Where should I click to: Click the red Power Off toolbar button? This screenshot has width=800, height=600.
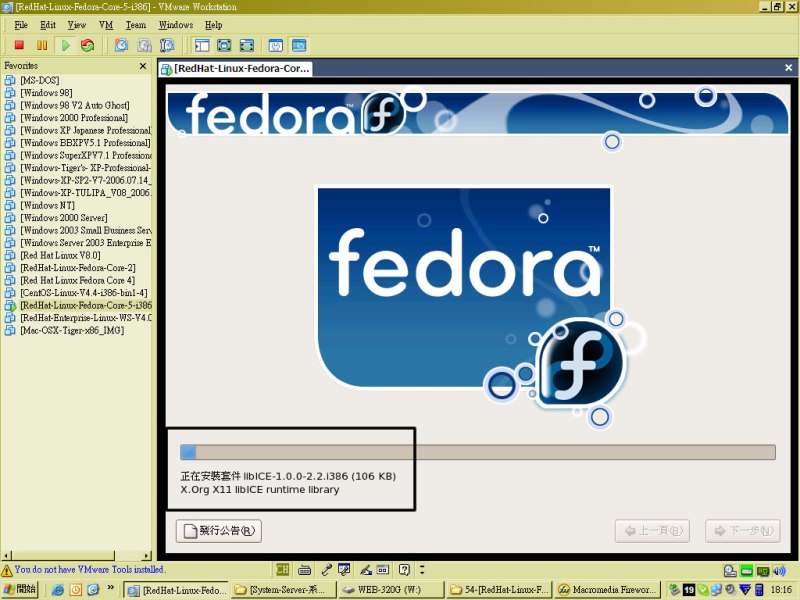pyautogui.click(x=19, y=45)
